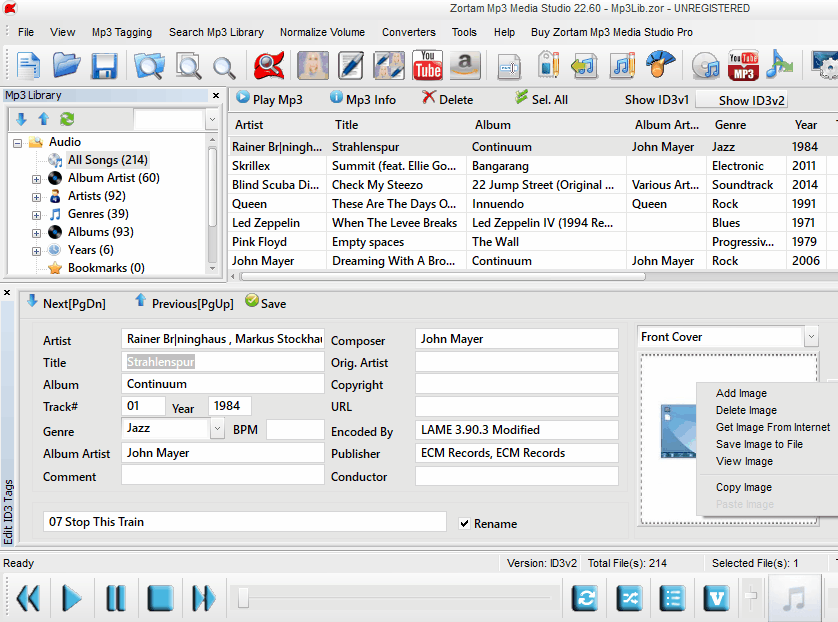Open the Genre dropdown showing Jazz
Screen dimensions: 838x622
click(217, 429)
